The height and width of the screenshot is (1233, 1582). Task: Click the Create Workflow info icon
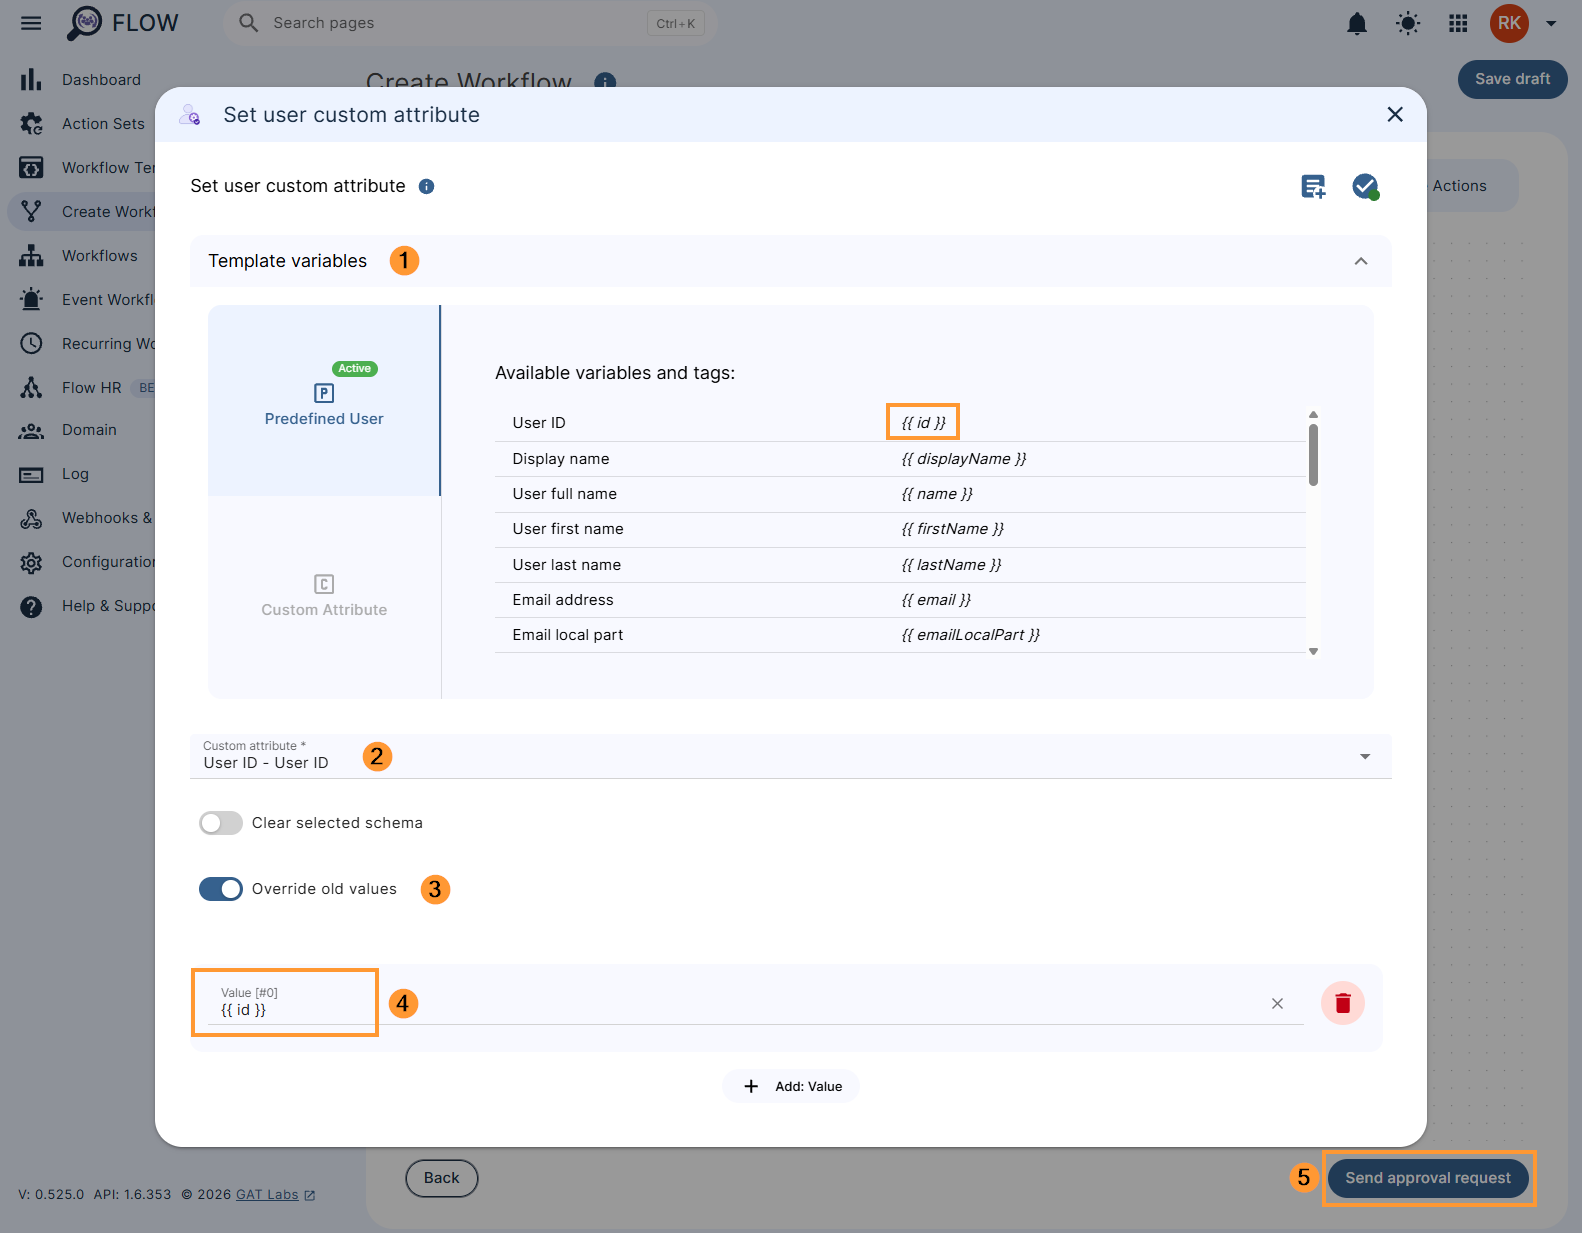tap(605, 81)
